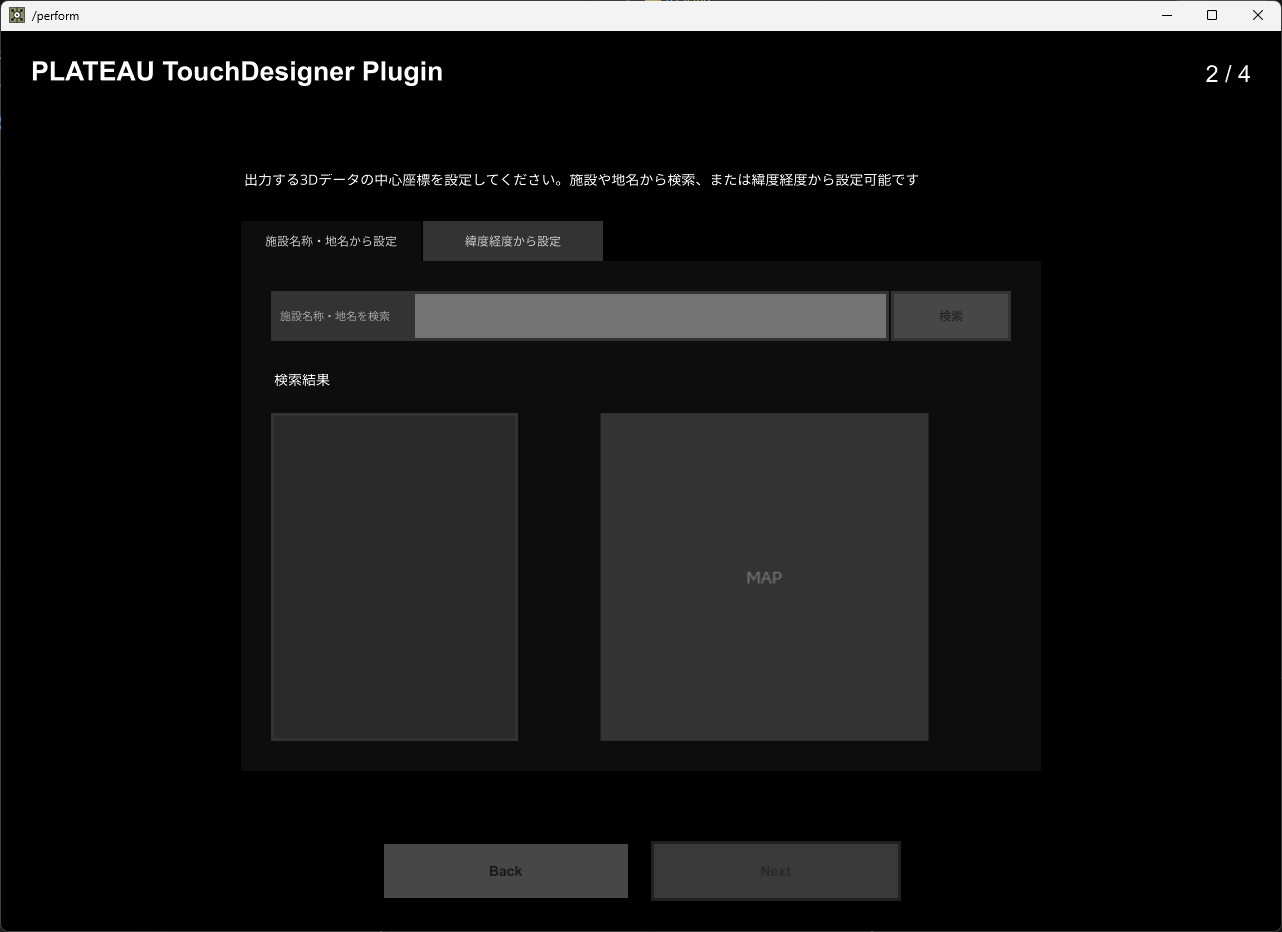Select the 施設名称・地名から設定 tab
This screenshot has width=1282, height=932.
[x=331, y=241]
